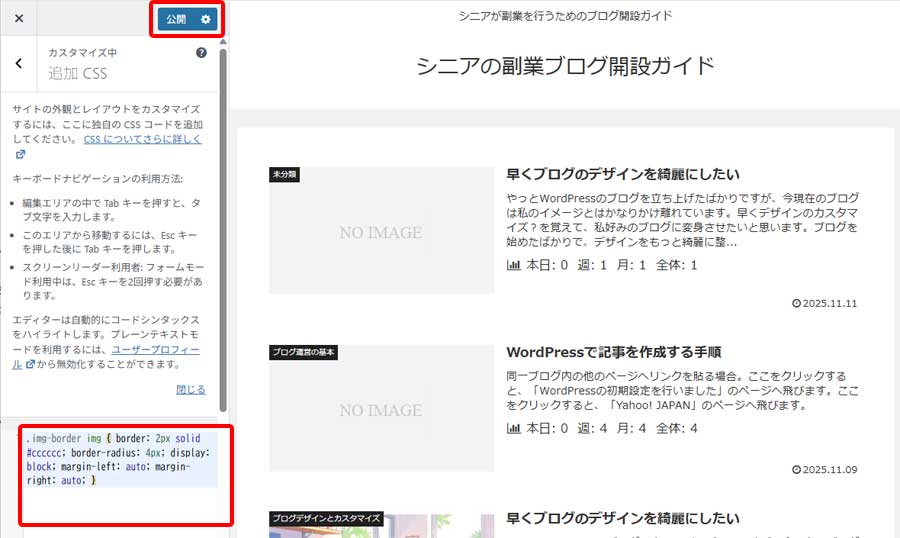900x538 pixels.
Task: Open the CSS についてさらに詳しく link
Action: pyautogui.click(x=142, y=139)
